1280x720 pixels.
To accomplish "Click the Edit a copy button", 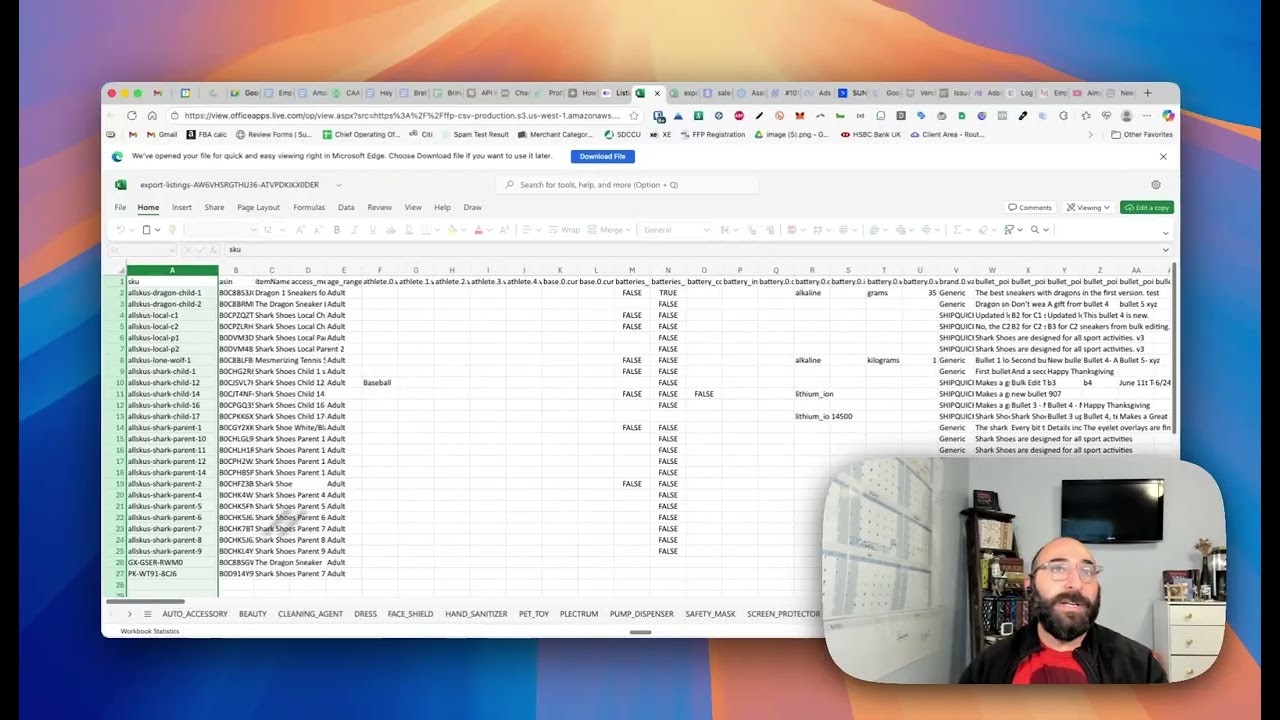I will pyautogui.click(x=1147, y=208).
